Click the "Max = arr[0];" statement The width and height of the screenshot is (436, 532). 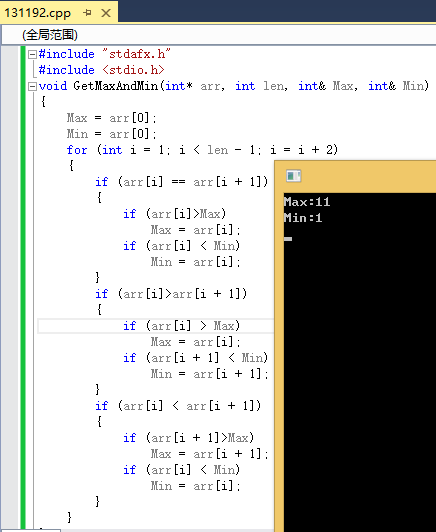click(x=111, y=118)
